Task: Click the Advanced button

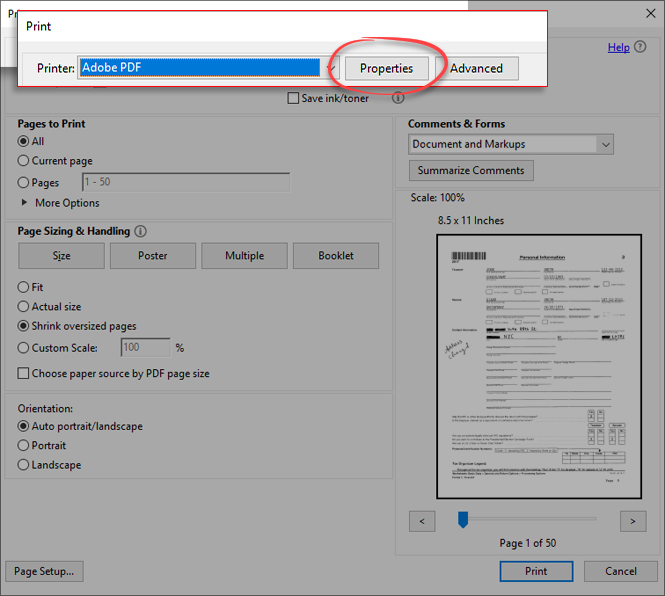Action: point(476,68)
